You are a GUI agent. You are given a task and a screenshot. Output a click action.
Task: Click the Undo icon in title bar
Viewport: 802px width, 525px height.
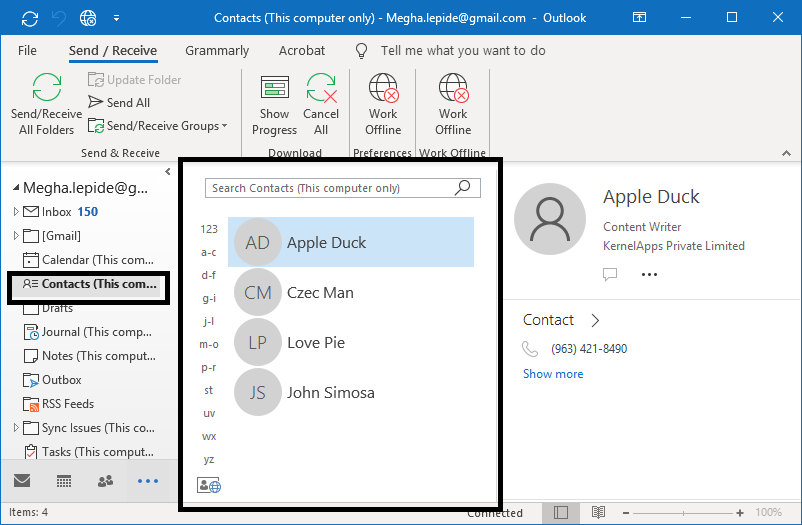[x=59, y=18]
